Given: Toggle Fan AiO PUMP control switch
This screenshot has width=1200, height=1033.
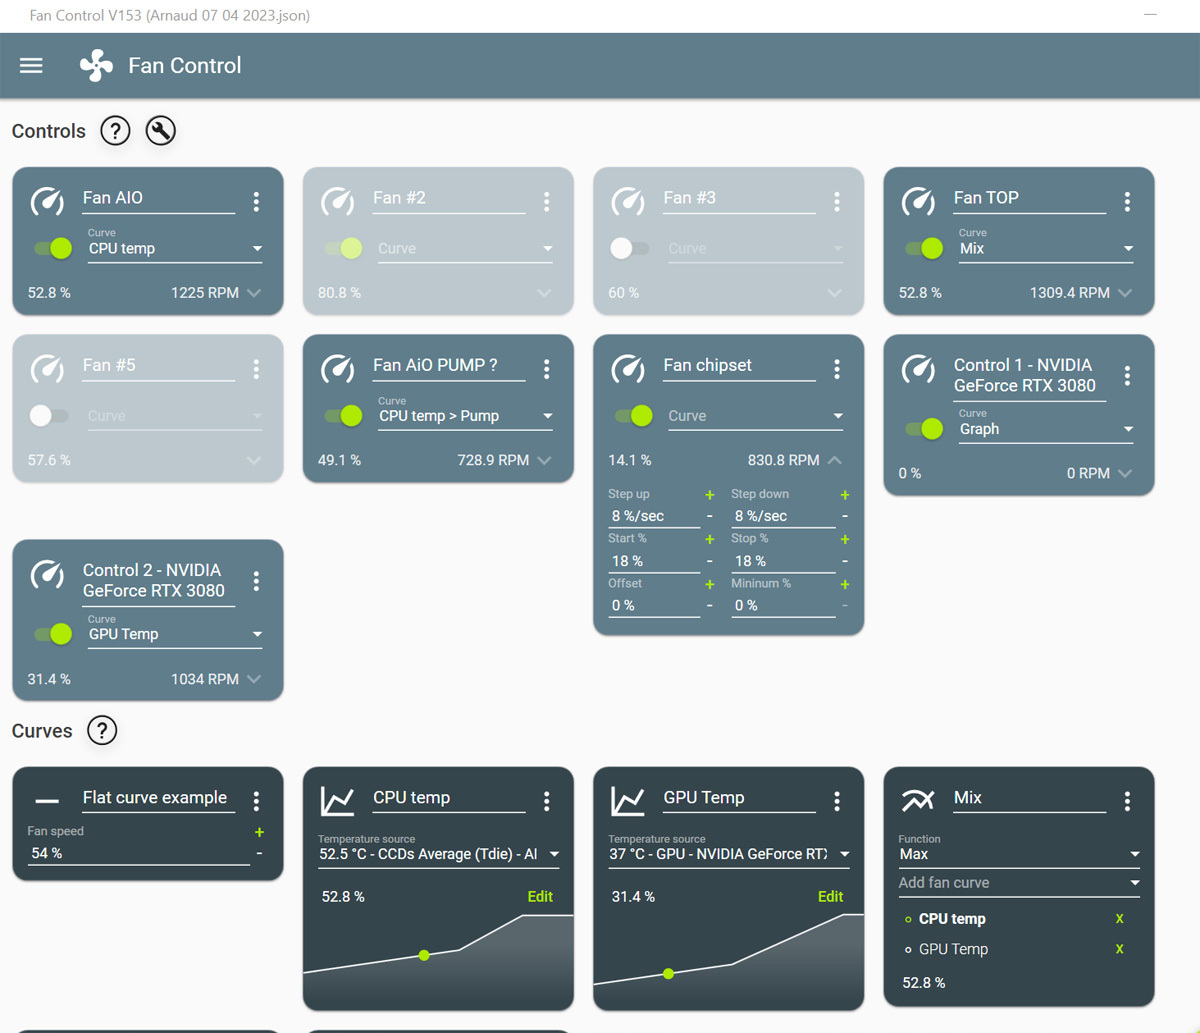Looking at the screenshot, I should [x=343, y=415].
